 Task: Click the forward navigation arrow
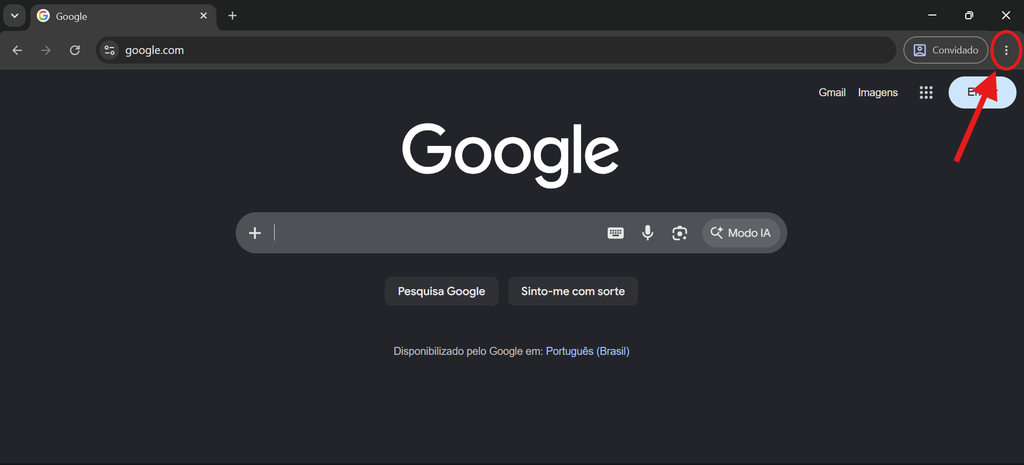(x=46, y=50)
